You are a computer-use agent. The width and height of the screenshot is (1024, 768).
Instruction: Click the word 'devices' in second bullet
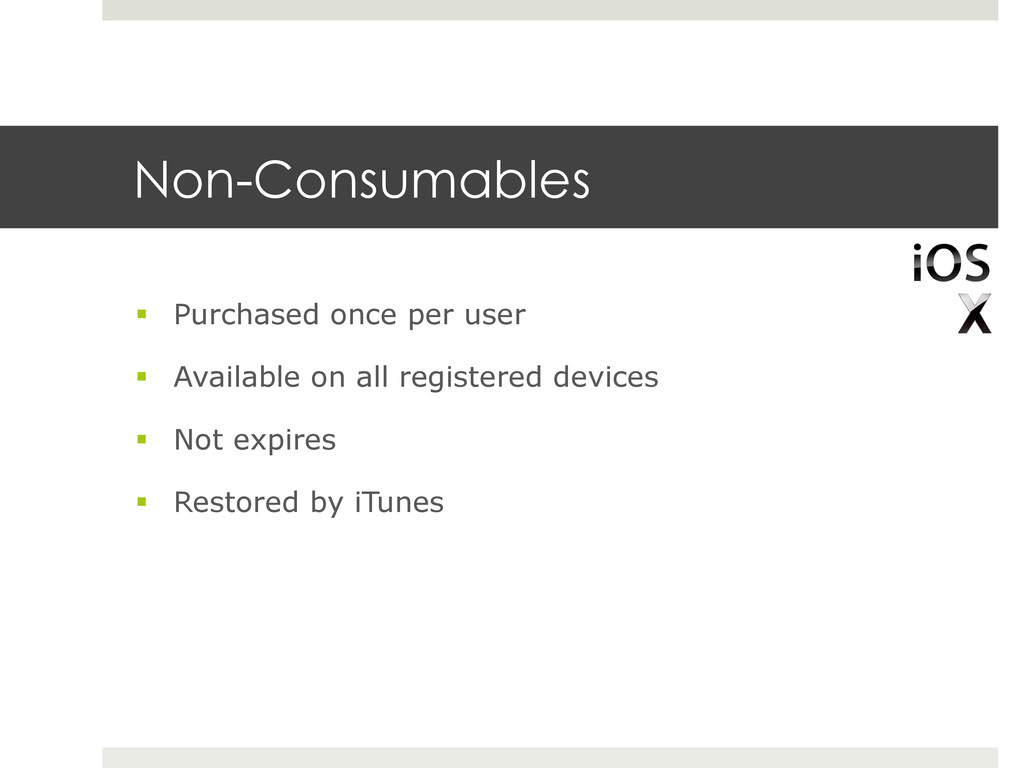click(605, 377)
